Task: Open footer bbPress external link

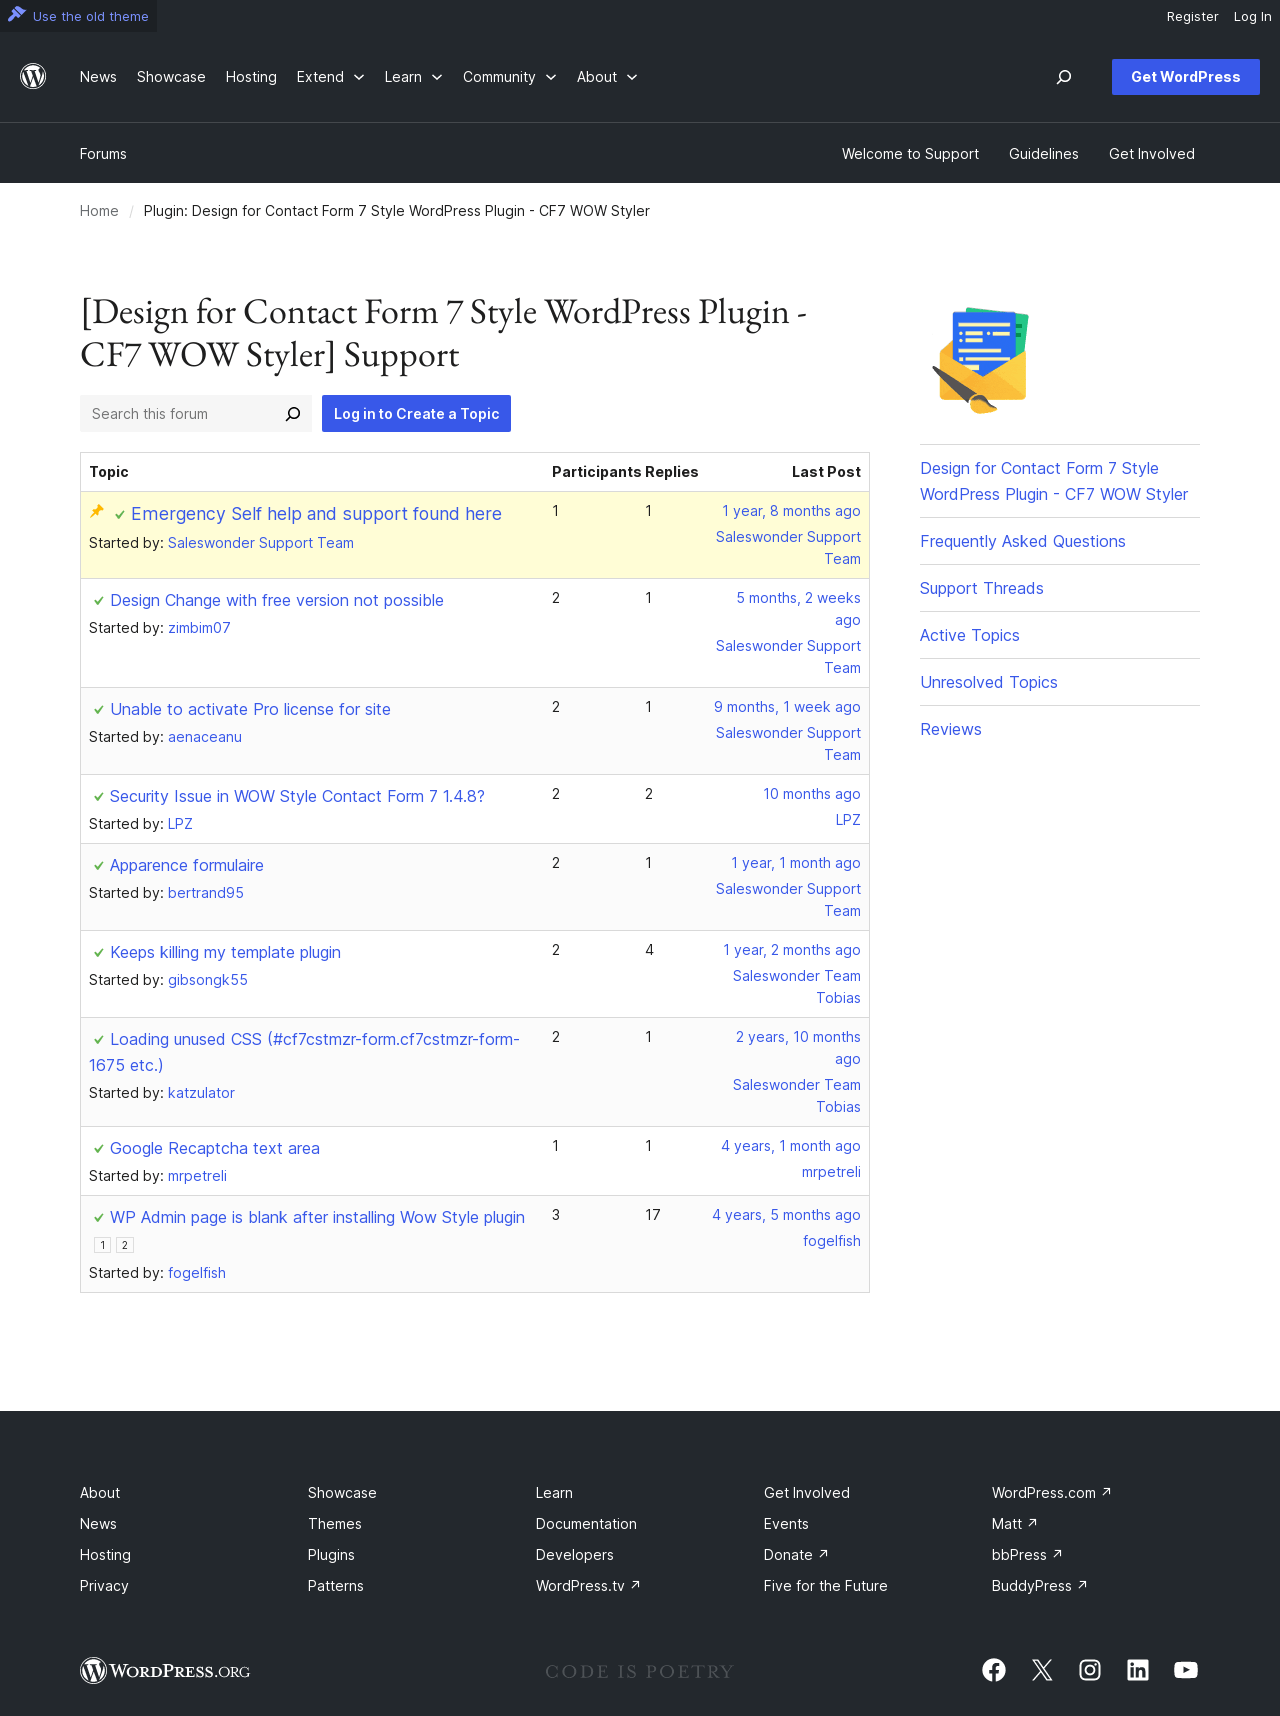Action: point(1027,1555)
